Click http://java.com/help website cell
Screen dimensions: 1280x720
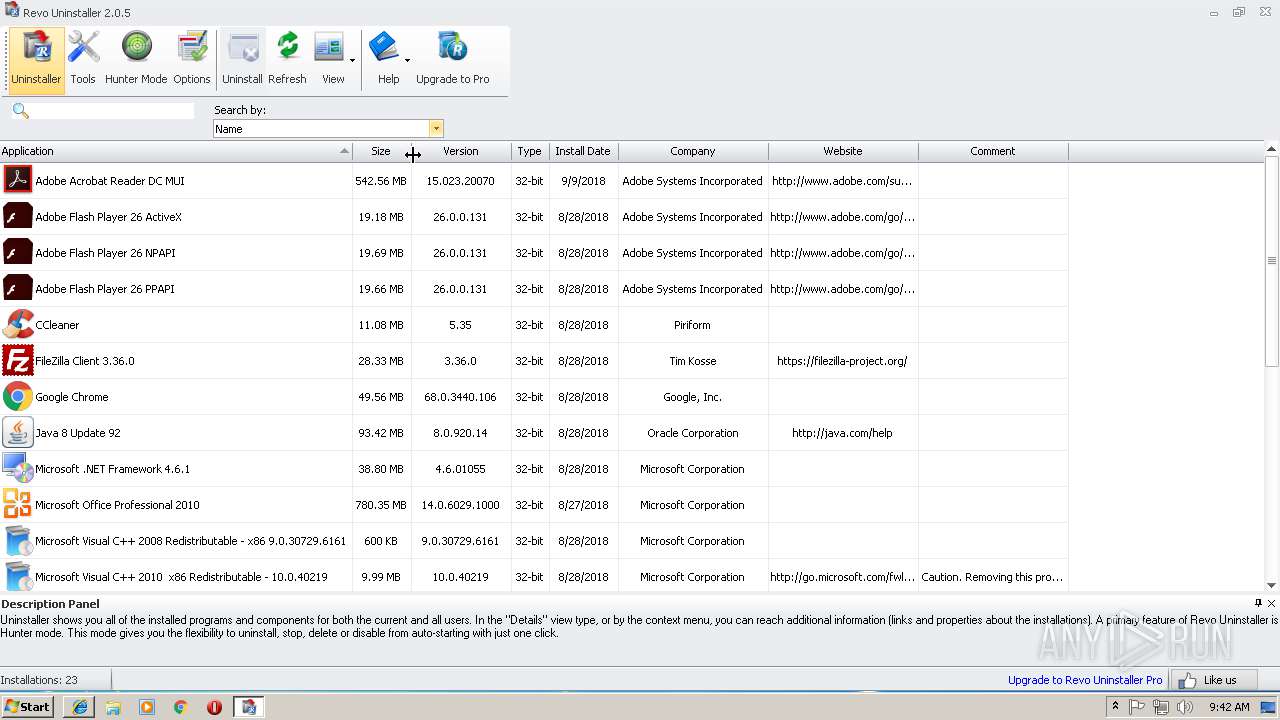pyautogui.click(x=843, y=433)
